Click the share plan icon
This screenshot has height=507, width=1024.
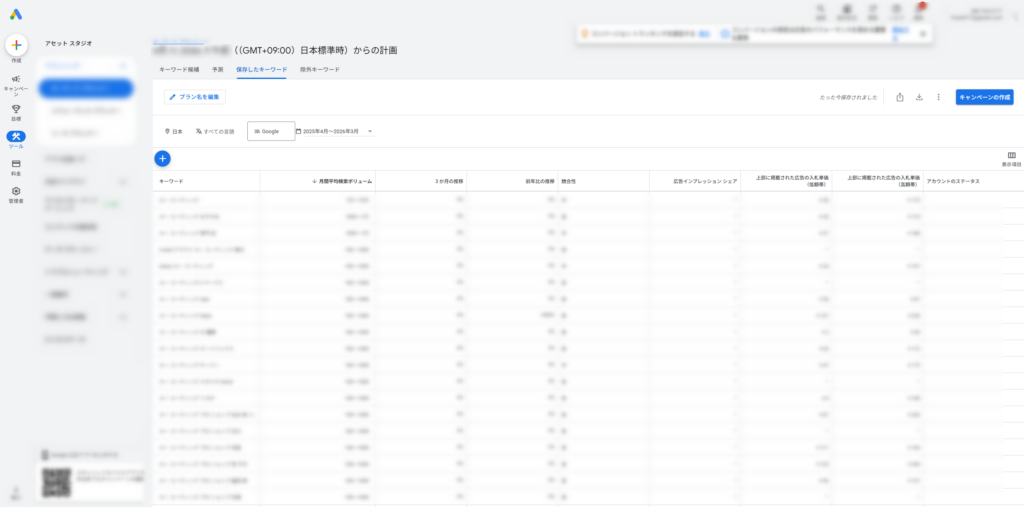click(900, 97)
